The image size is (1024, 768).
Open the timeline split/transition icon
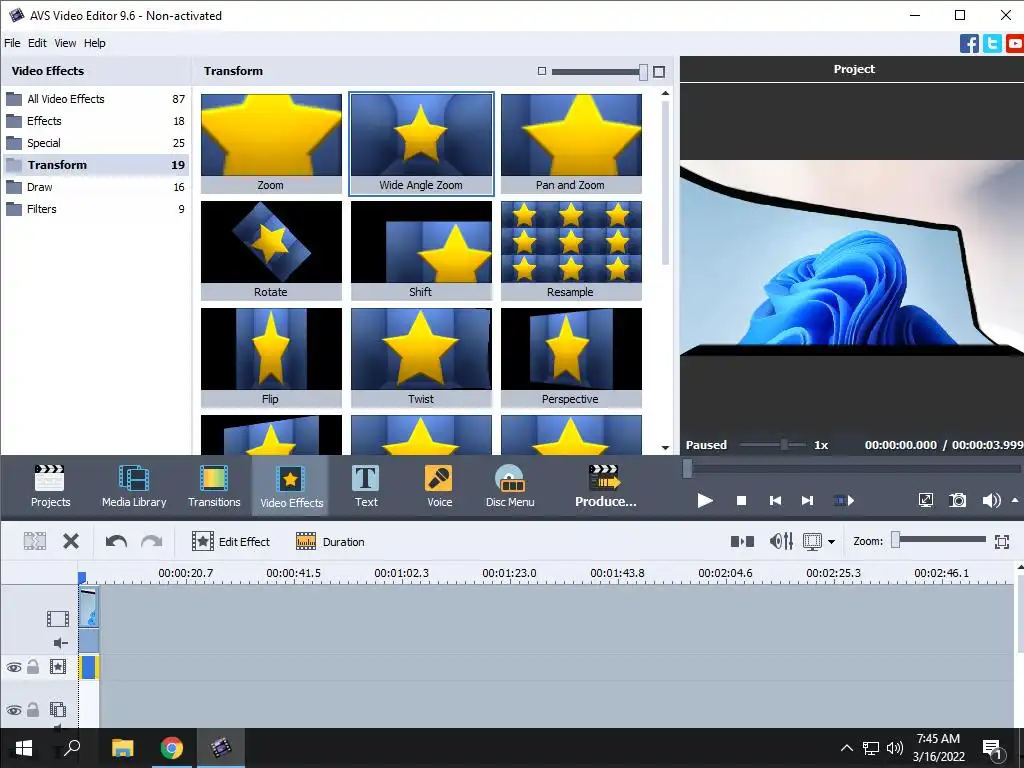coord(742,541)
